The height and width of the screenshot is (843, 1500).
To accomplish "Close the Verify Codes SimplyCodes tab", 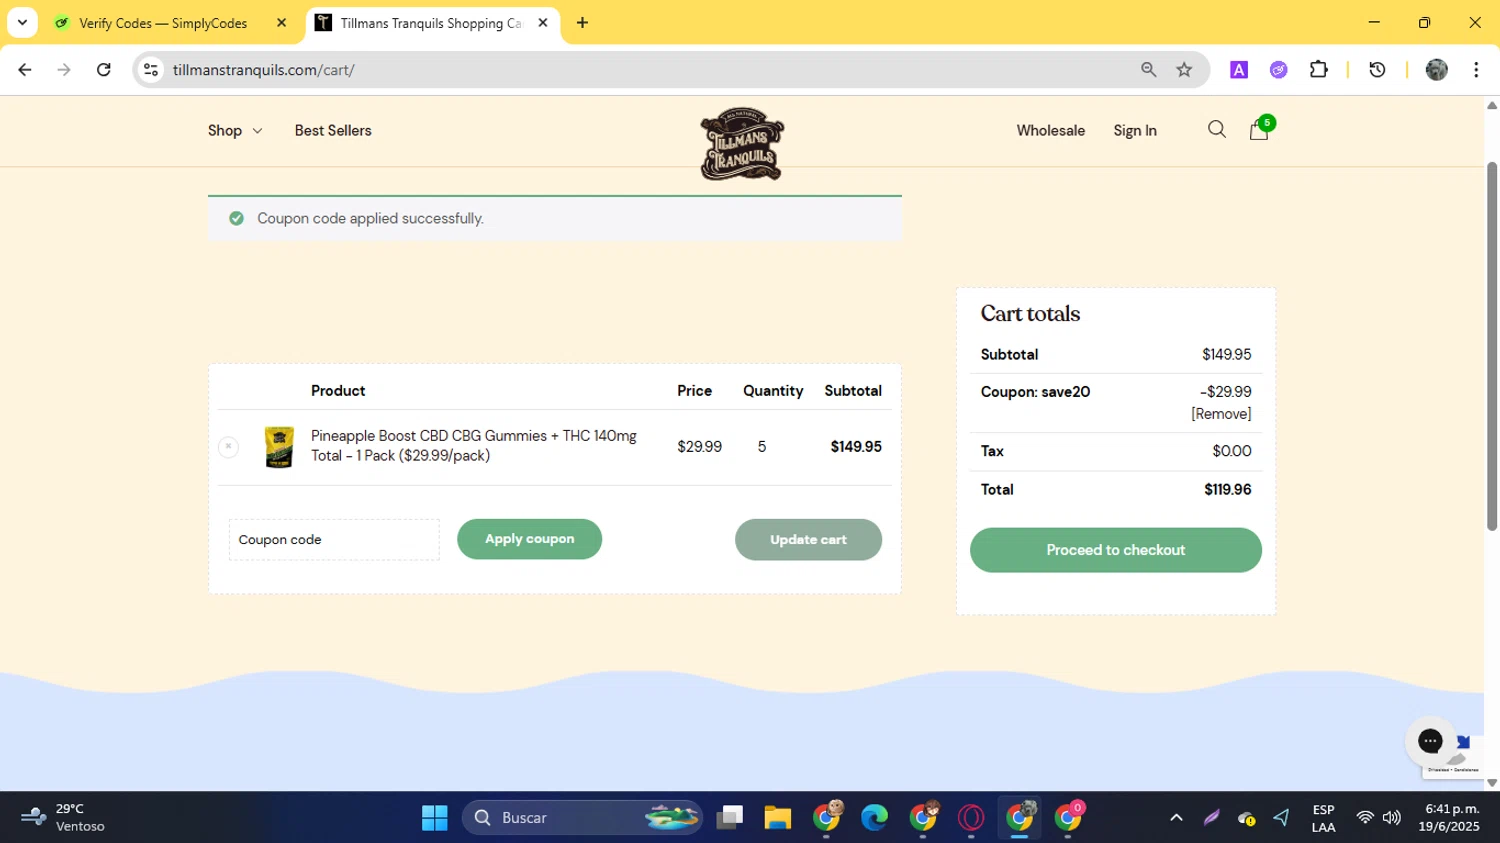I will point(282,23).
